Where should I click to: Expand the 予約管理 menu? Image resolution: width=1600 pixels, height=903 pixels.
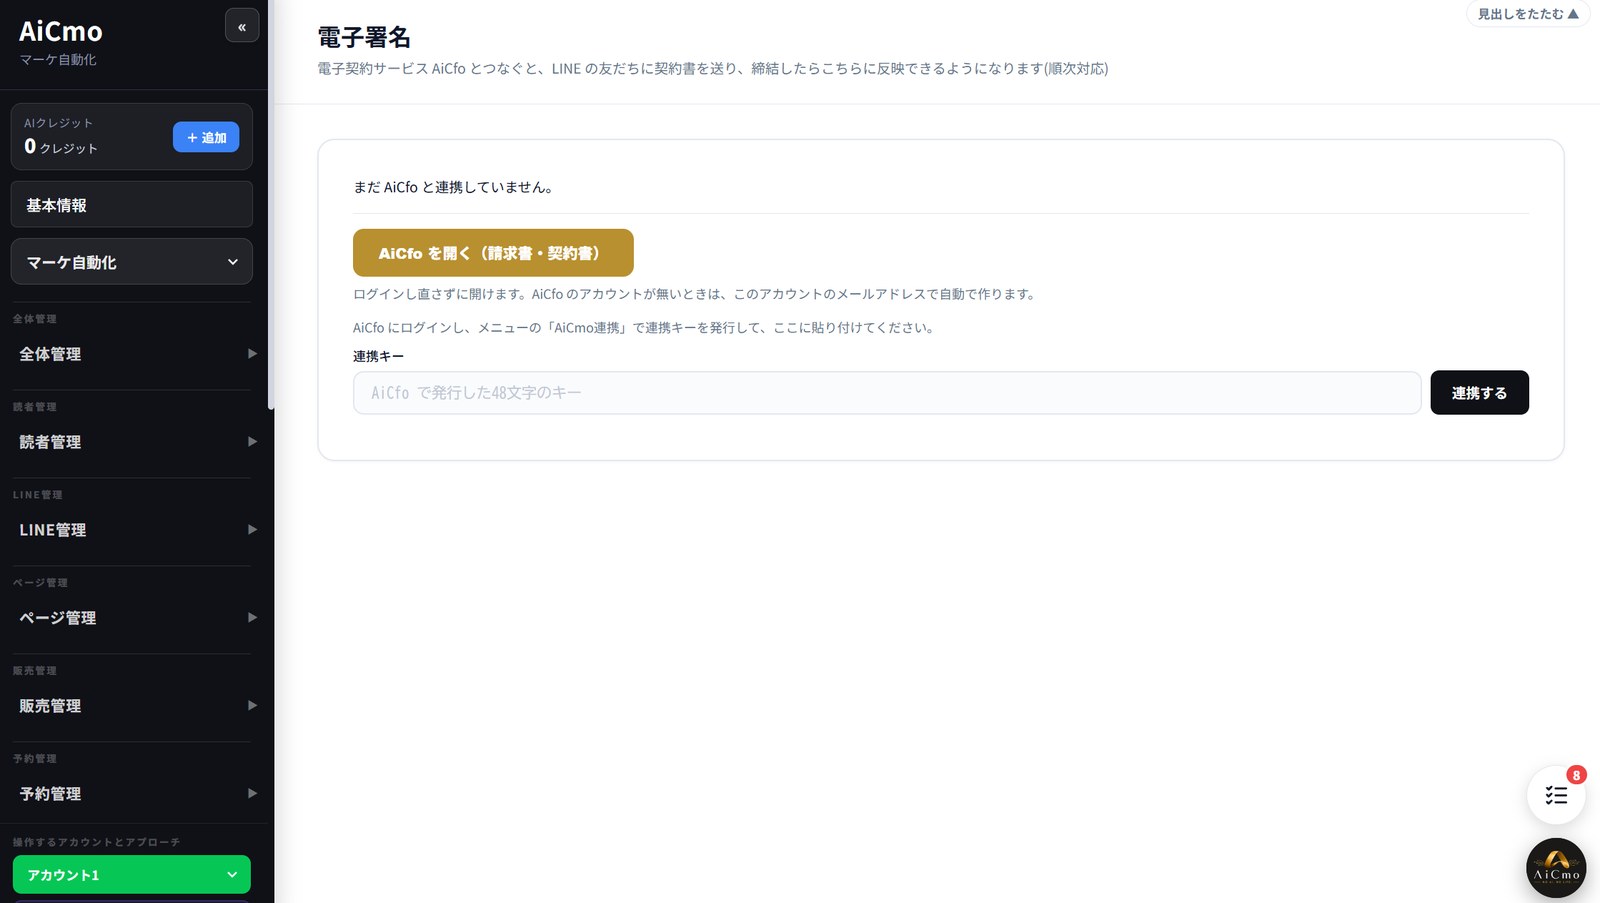click(x=138, y=794)
